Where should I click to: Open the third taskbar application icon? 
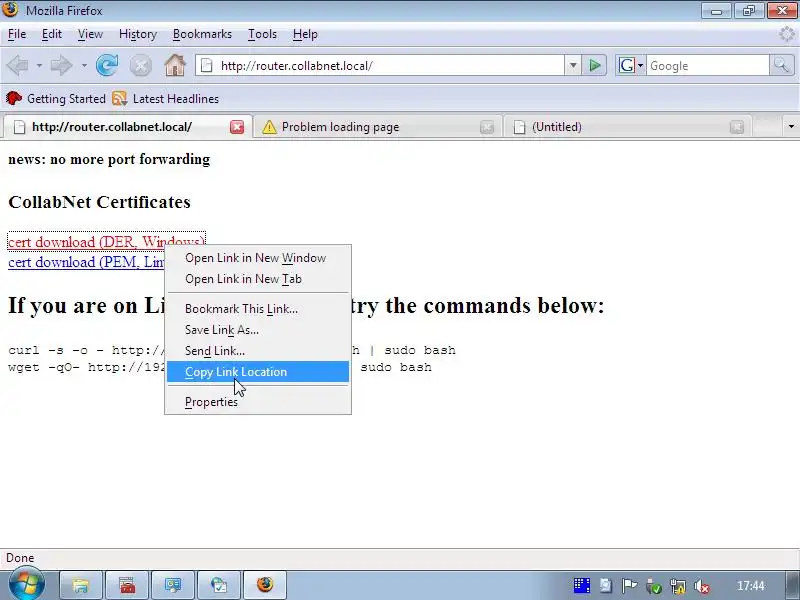[x=173, y=585]
